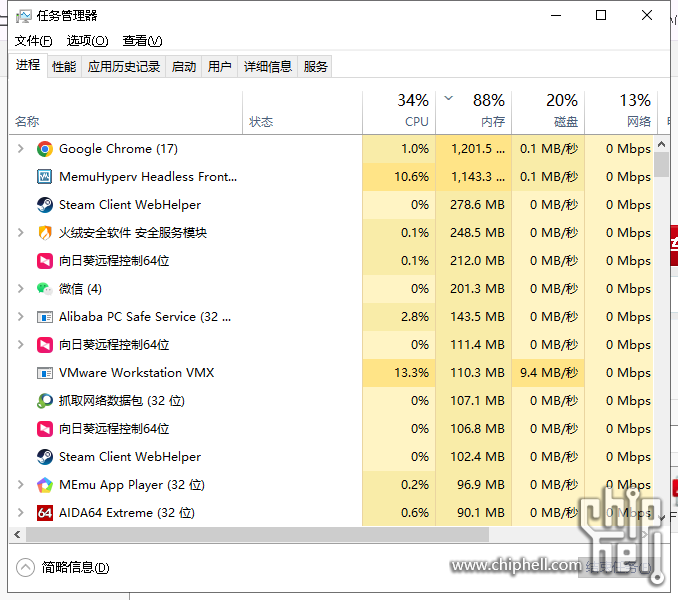
Task: Expand the 微信 (4) process group
Action: [20, 289]
